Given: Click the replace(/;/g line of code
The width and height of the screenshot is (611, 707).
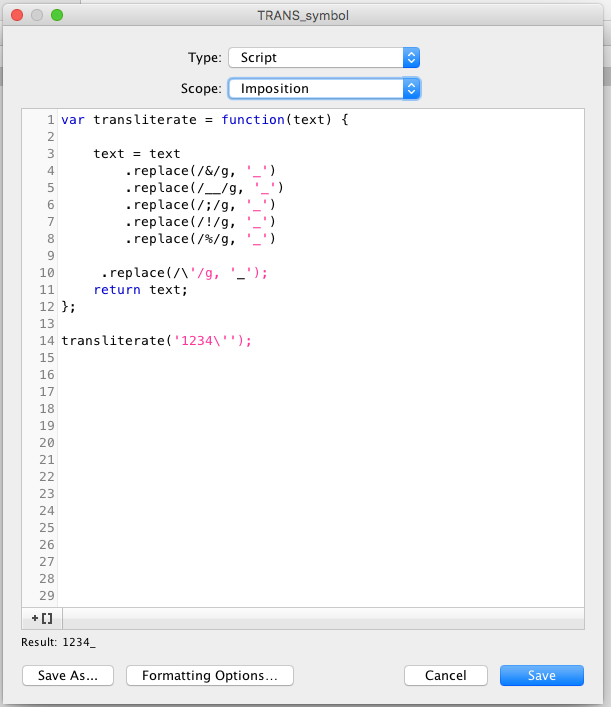Looking at the screenshot, I should (x=200, y=205).
